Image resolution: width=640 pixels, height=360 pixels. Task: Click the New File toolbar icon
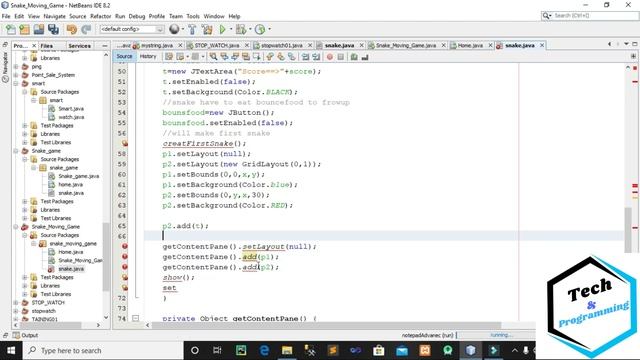(11, 29)
